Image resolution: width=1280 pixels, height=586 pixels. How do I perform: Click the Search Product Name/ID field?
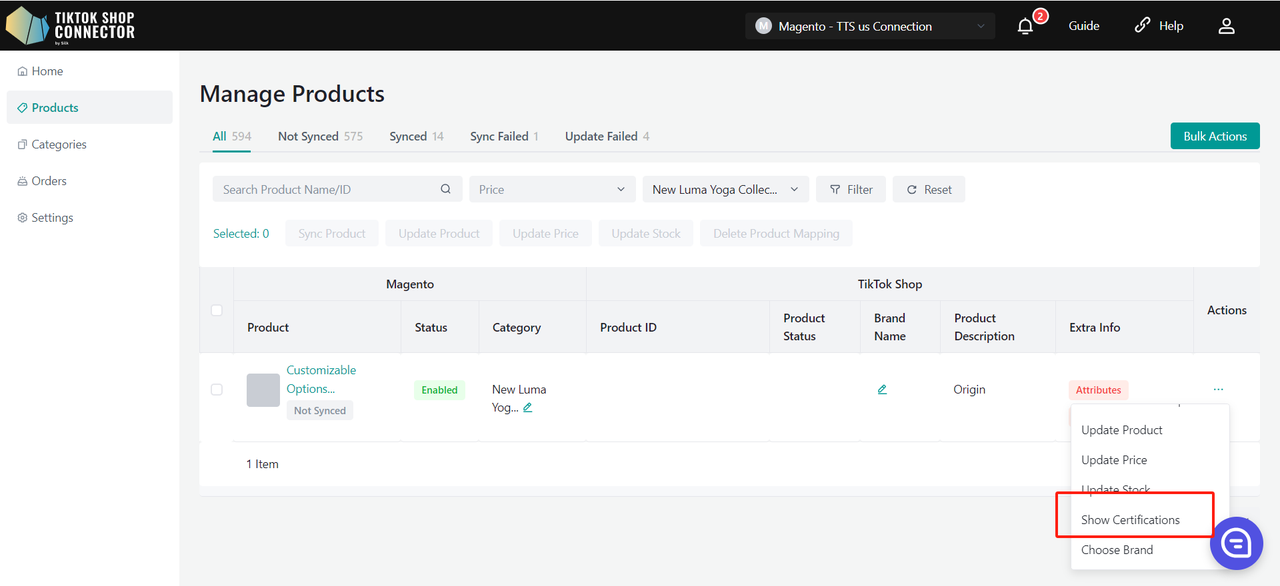point(325,190)
